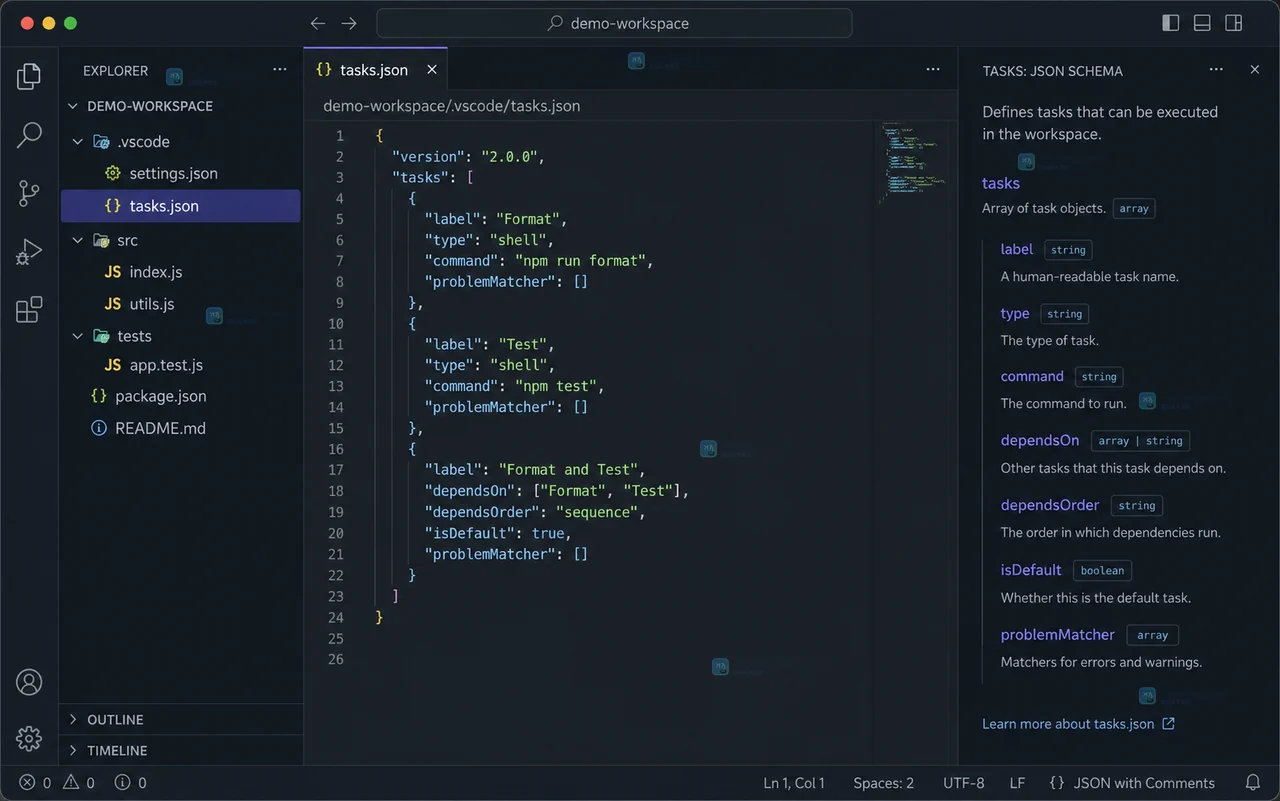
Task: Expand the OUTLINE section
Action: tap(181, 720)
